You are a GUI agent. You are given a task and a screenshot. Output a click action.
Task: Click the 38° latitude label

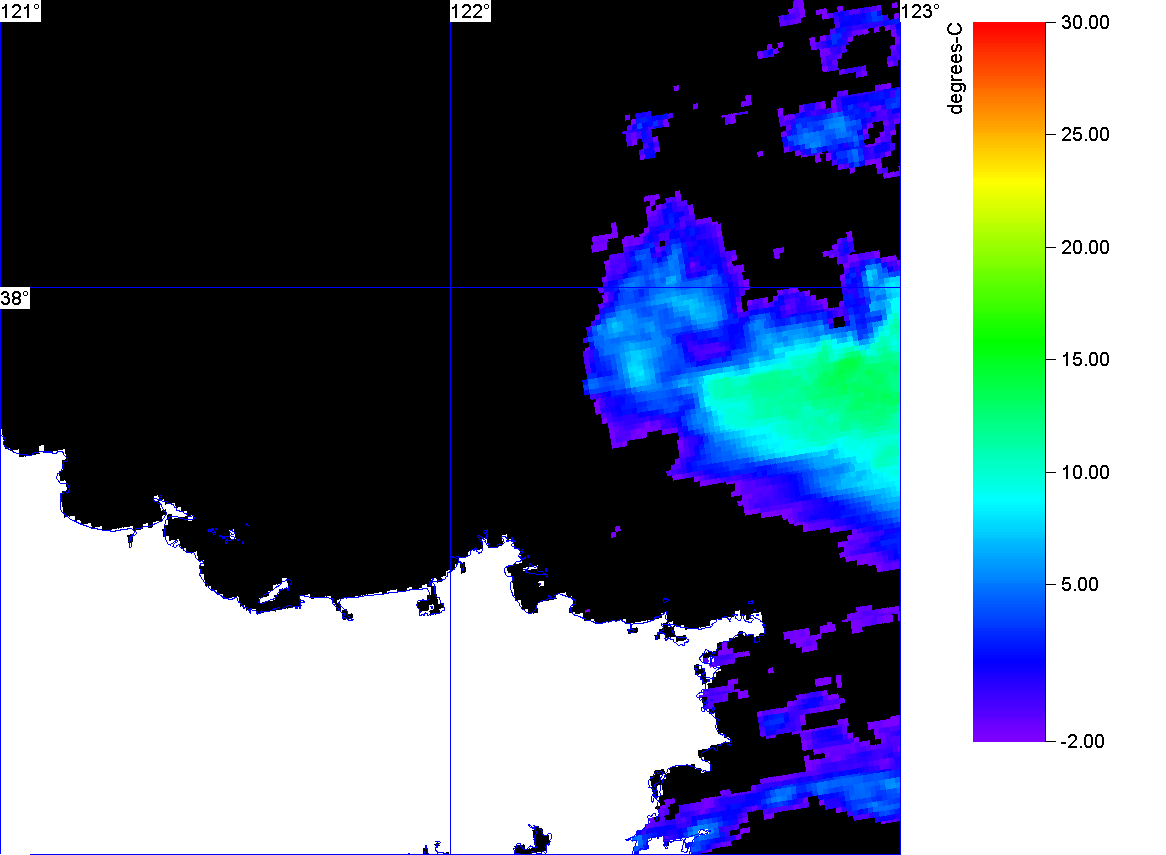click(15, 298)
